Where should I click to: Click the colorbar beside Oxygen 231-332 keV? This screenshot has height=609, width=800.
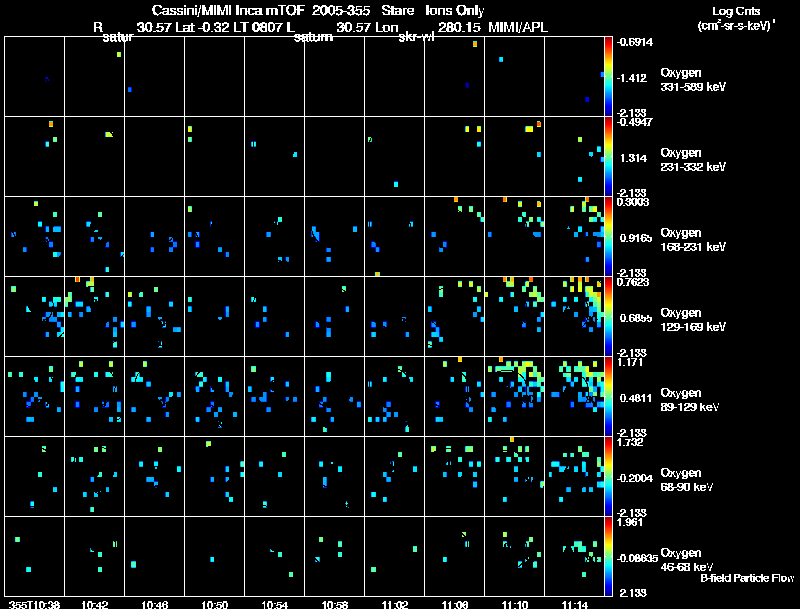[x=608, y=157]
